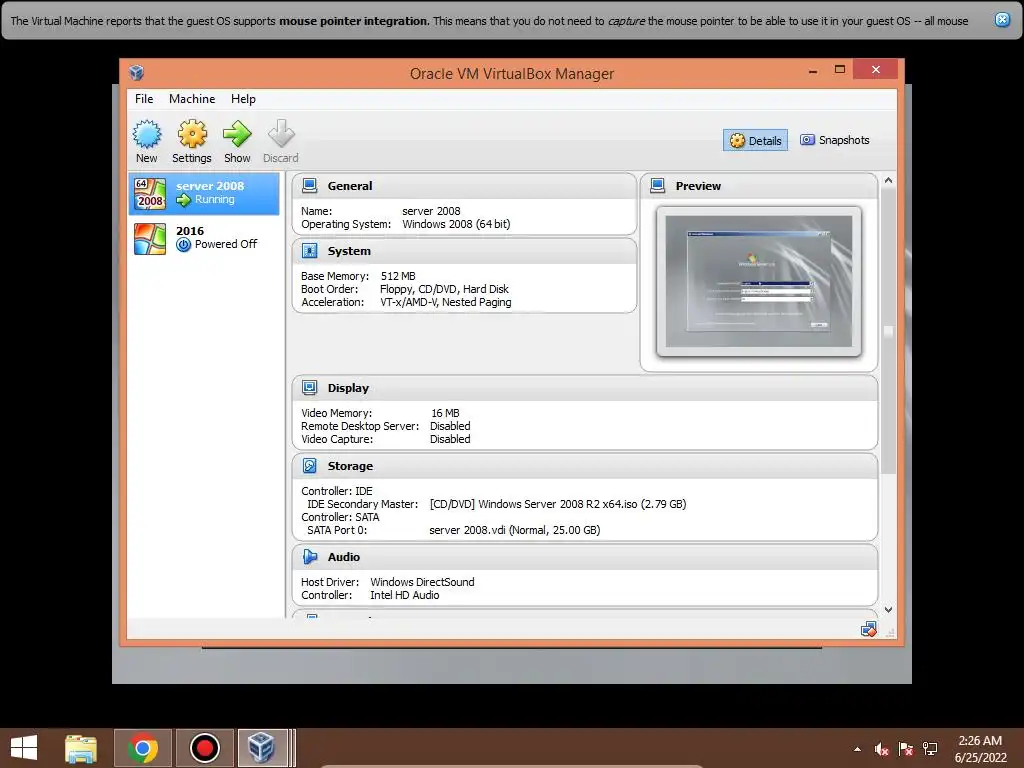Click the System section header
Image resolution: width=1024 pixels, height=768 pixels.
pyautogui.click(x=464, y=251)
